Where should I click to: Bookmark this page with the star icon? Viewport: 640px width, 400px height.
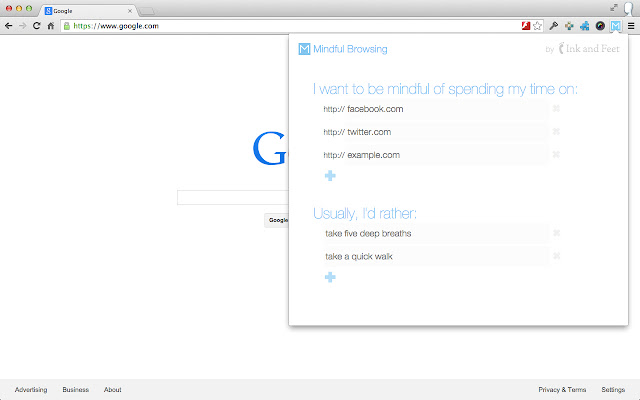(x=538, y=26)
